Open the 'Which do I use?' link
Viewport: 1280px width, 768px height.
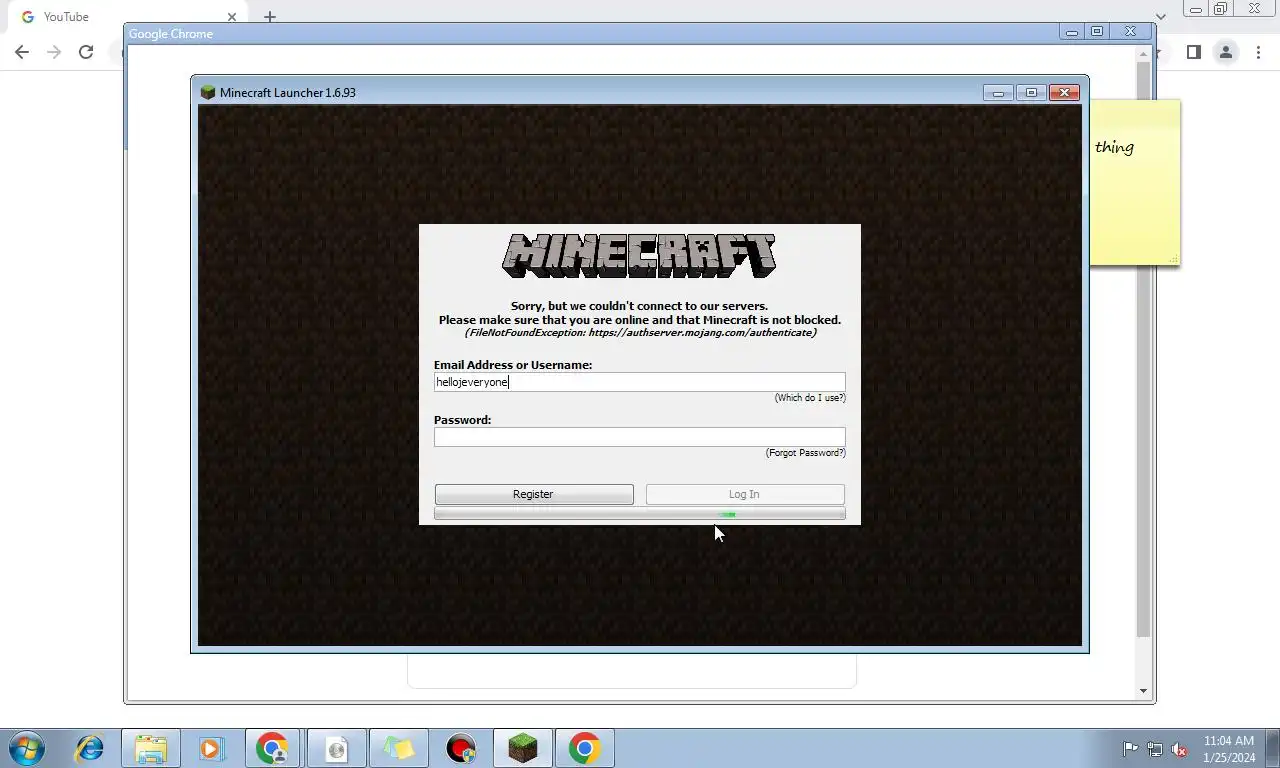(810, 398)
